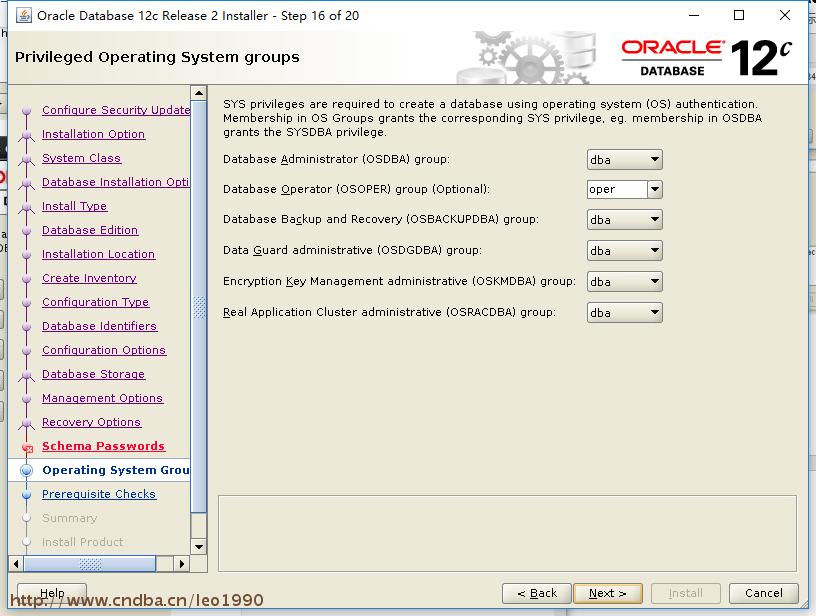The image size is (816, 616).
Task: Go to System Class step
Action: point(81,158)
